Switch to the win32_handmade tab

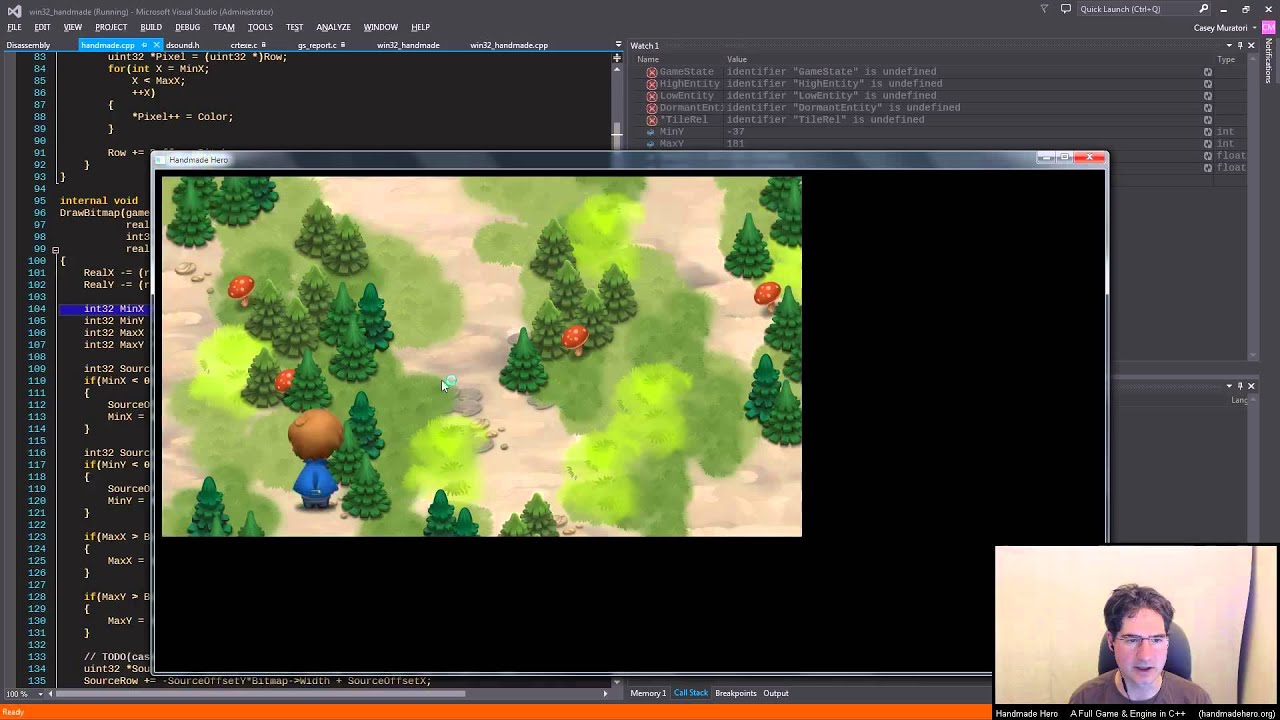tap(408, 45)
